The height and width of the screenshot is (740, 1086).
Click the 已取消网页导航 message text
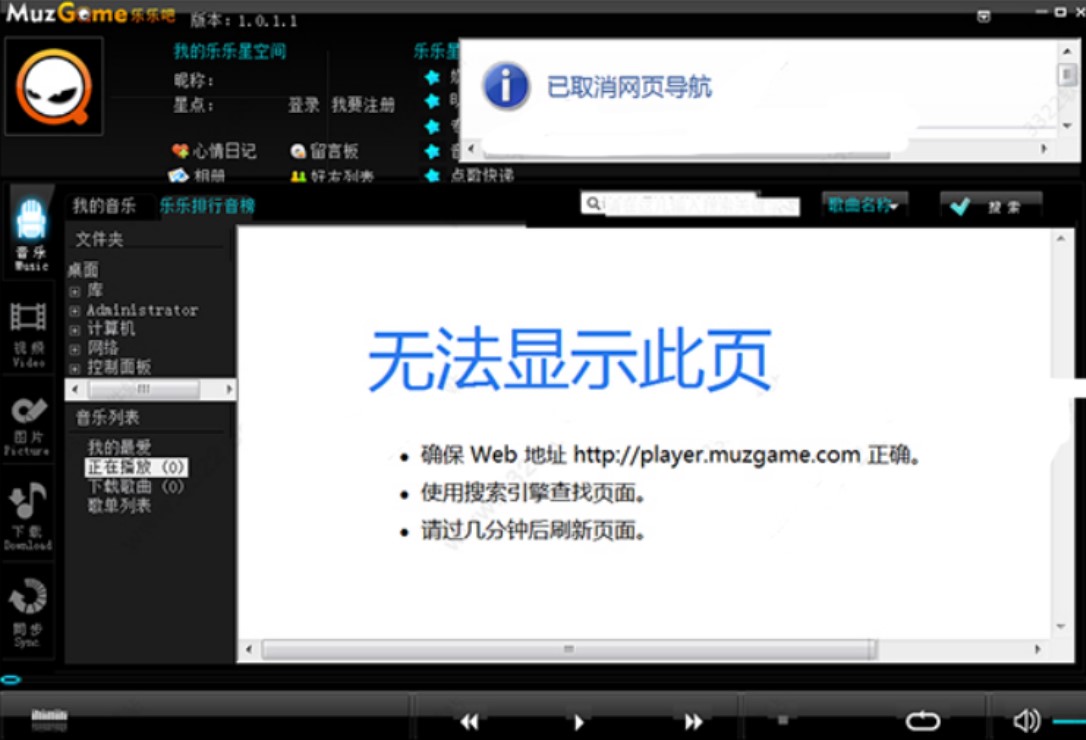click(629, 87)
